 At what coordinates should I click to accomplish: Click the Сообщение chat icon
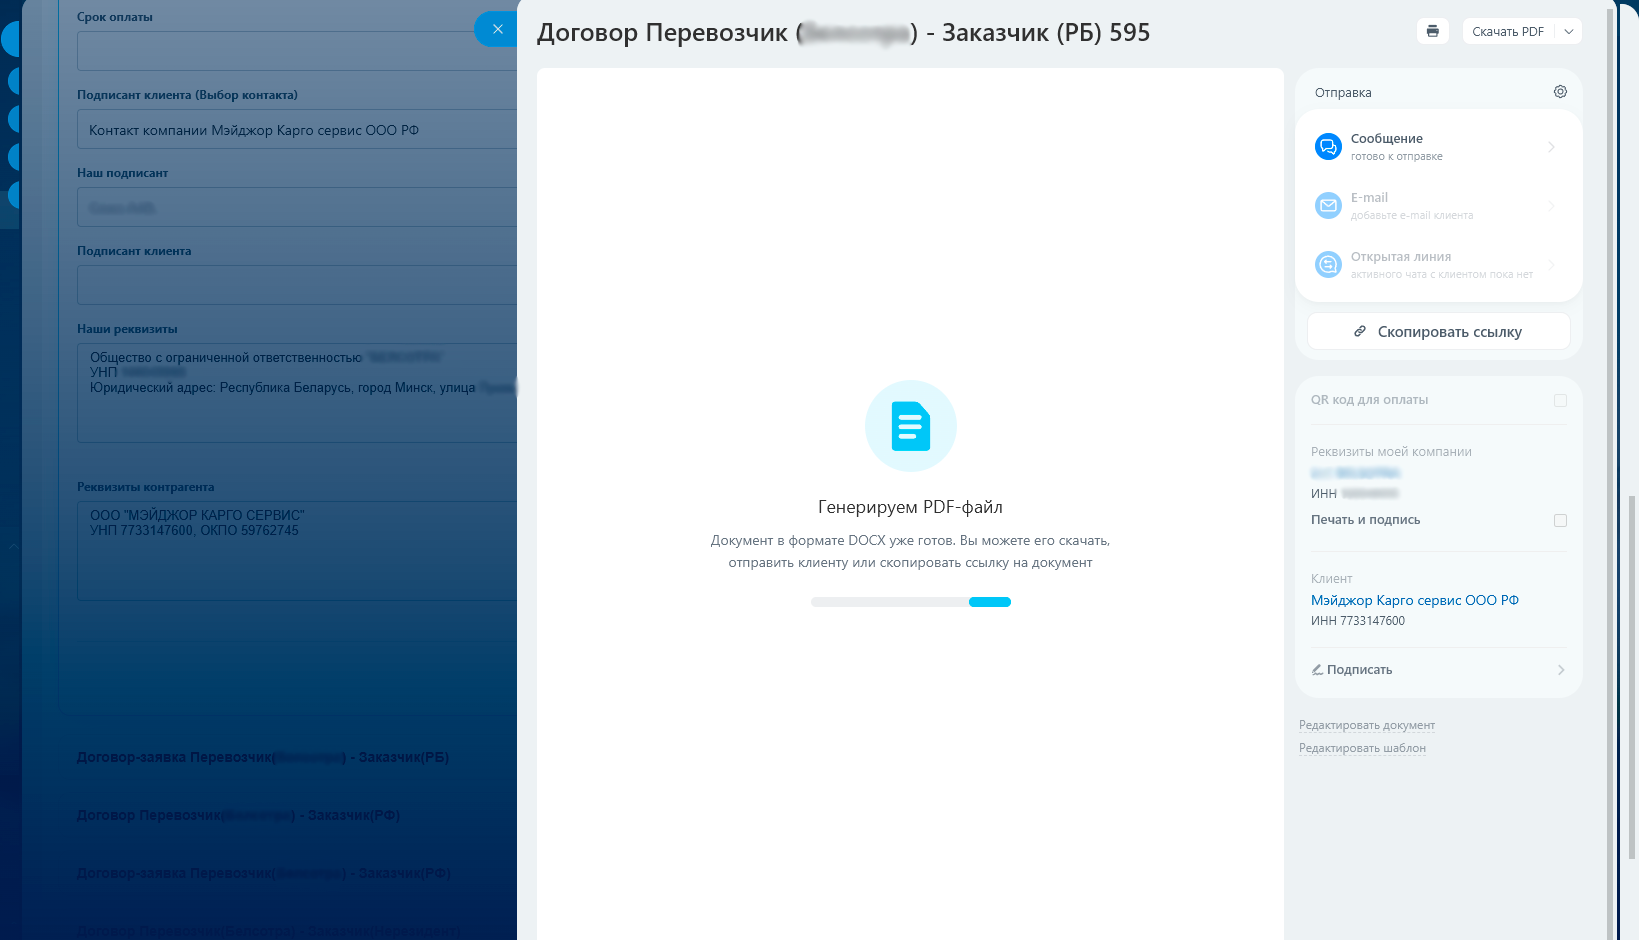[1328, 147]
